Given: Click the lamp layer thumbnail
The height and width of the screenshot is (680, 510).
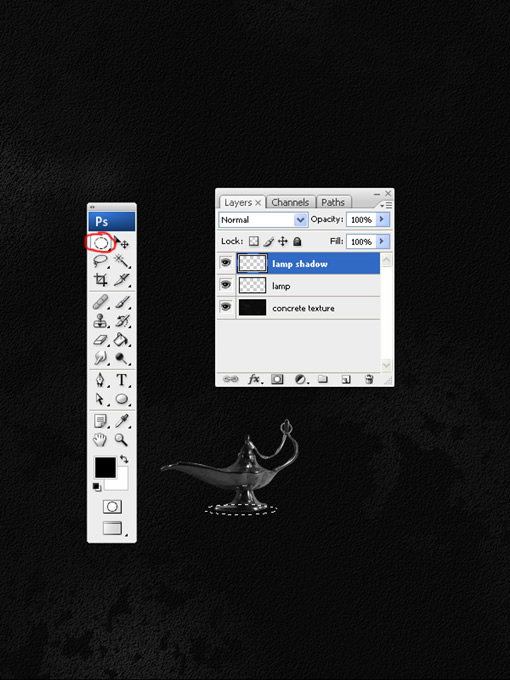Looking at the screenshot, I should (x=252, y=285).
